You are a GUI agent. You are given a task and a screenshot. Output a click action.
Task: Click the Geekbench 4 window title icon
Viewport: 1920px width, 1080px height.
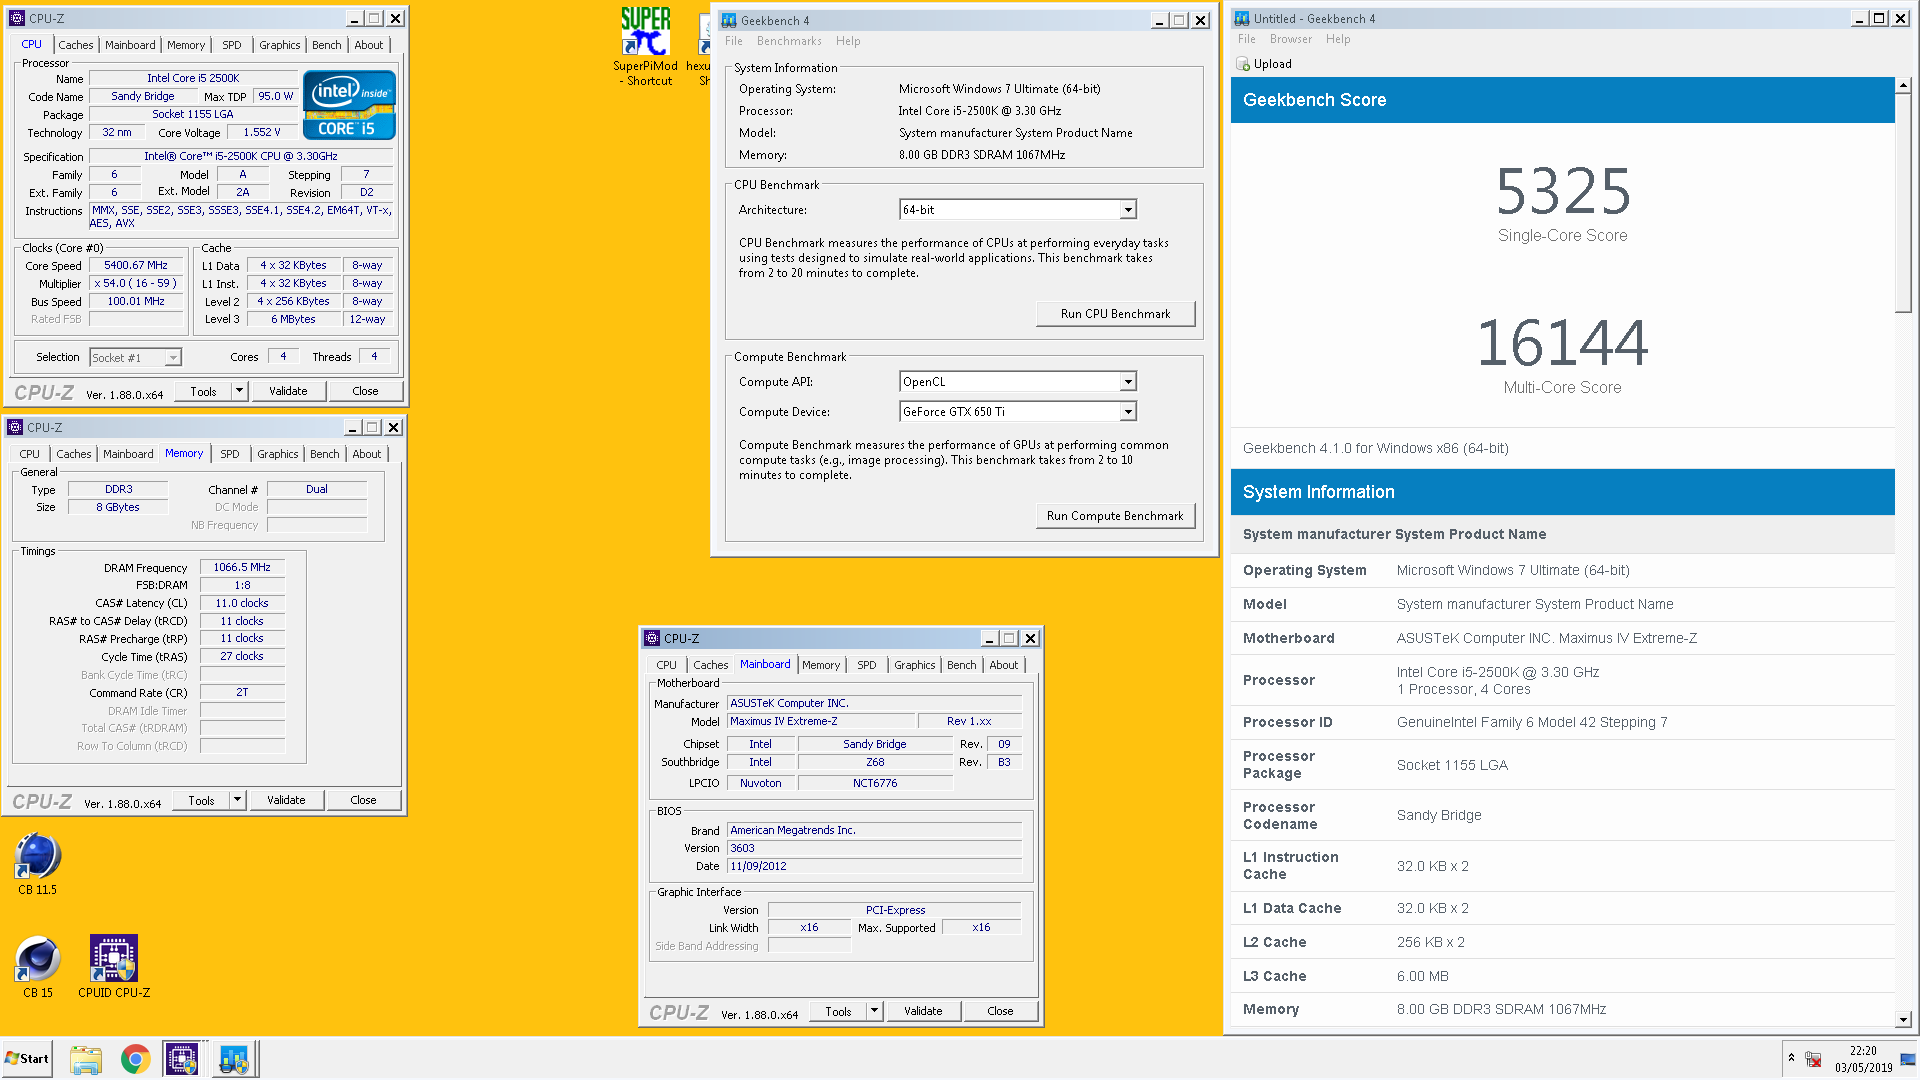click(x=728, y=20)
